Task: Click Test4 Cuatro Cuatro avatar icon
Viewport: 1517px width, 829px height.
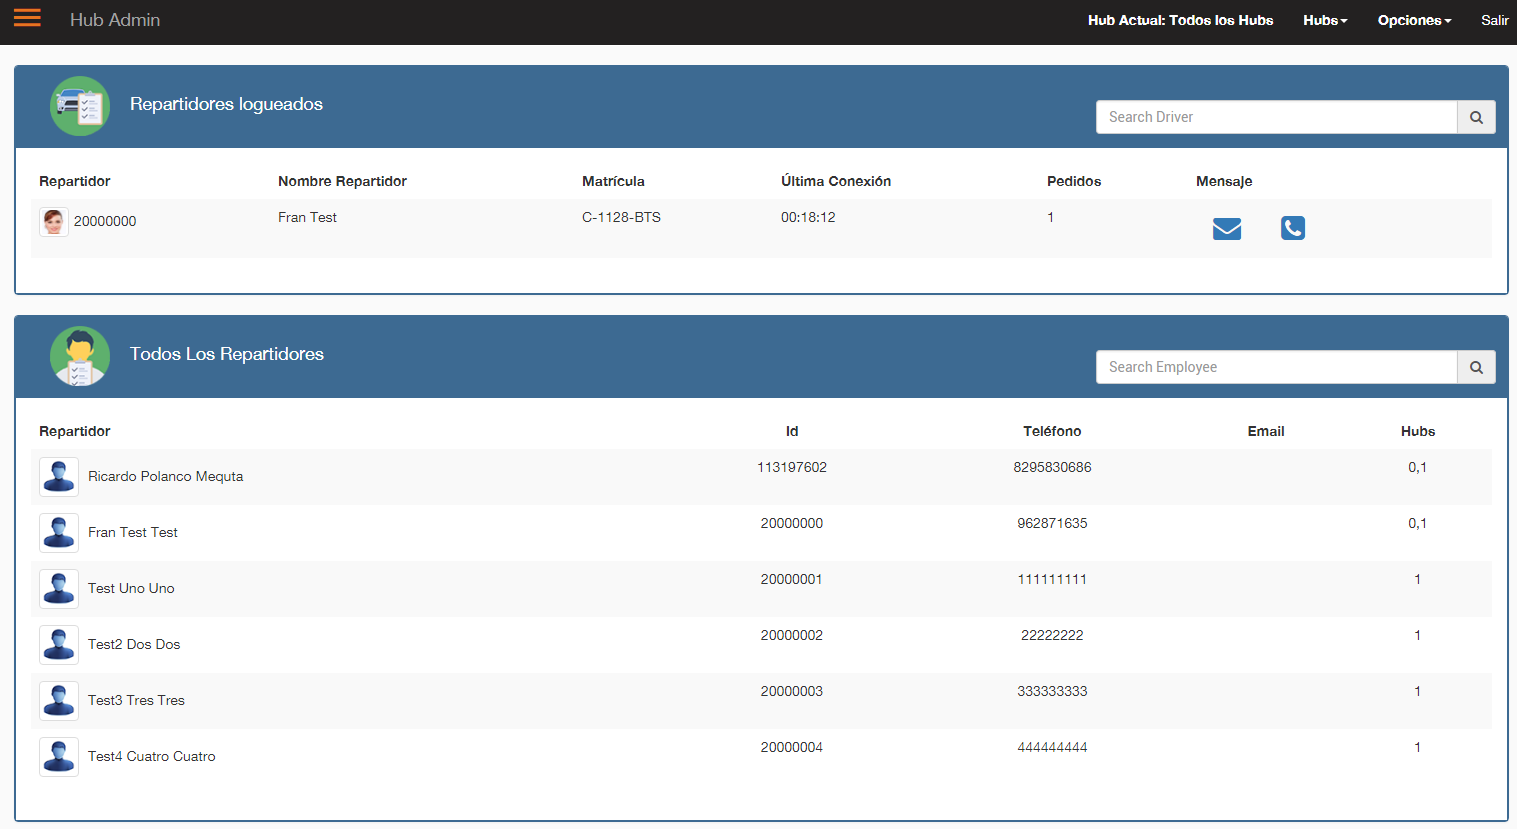Action: point(59,757)
